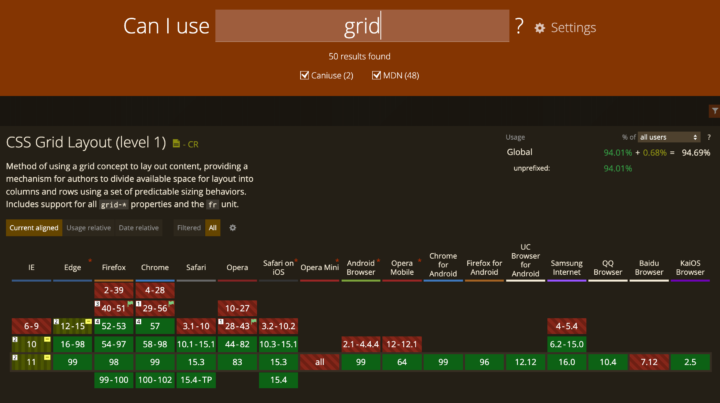Click the usage help question mark
The image size is (720, 403).
coord(709,137)
